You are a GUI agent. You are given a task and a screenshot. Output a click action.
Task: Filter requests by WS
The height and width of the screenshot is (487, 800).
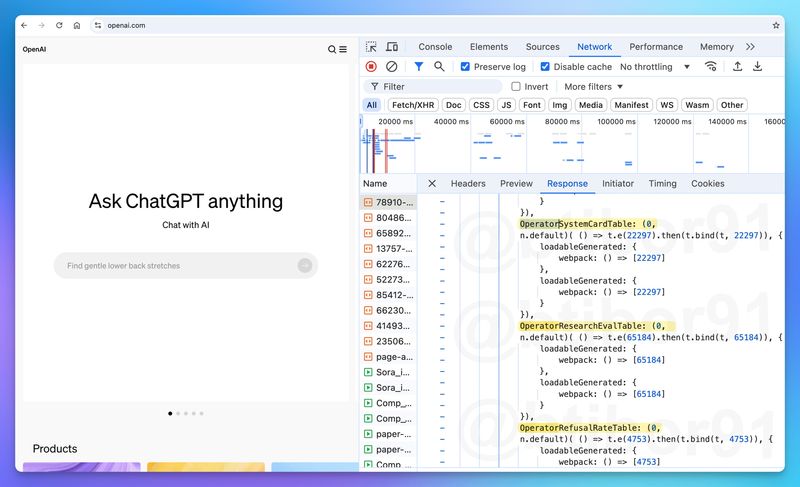[x=666, y=105]
